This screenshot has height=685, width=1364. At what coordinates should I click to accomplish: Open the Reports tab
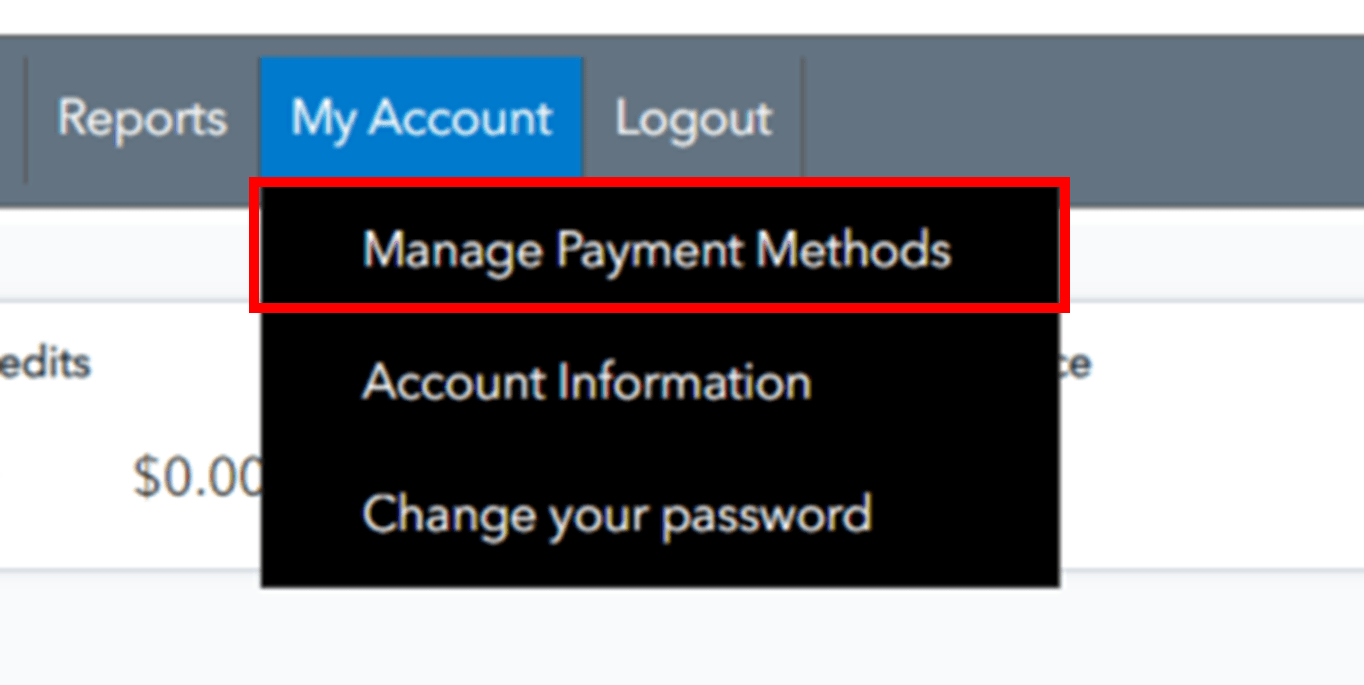142,119
